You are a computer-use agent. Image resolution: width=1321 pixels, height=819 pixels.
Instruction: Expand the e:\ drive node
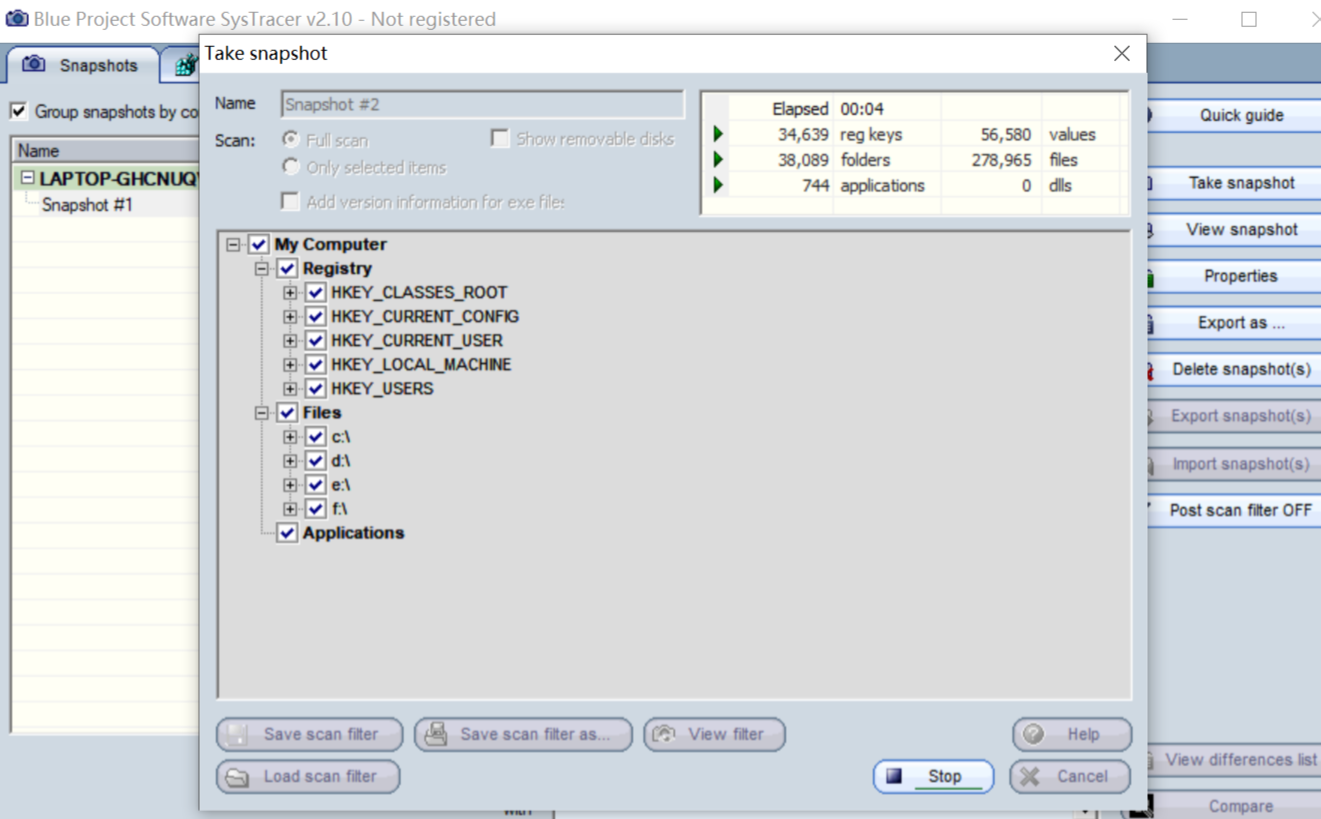click(290, 484)
